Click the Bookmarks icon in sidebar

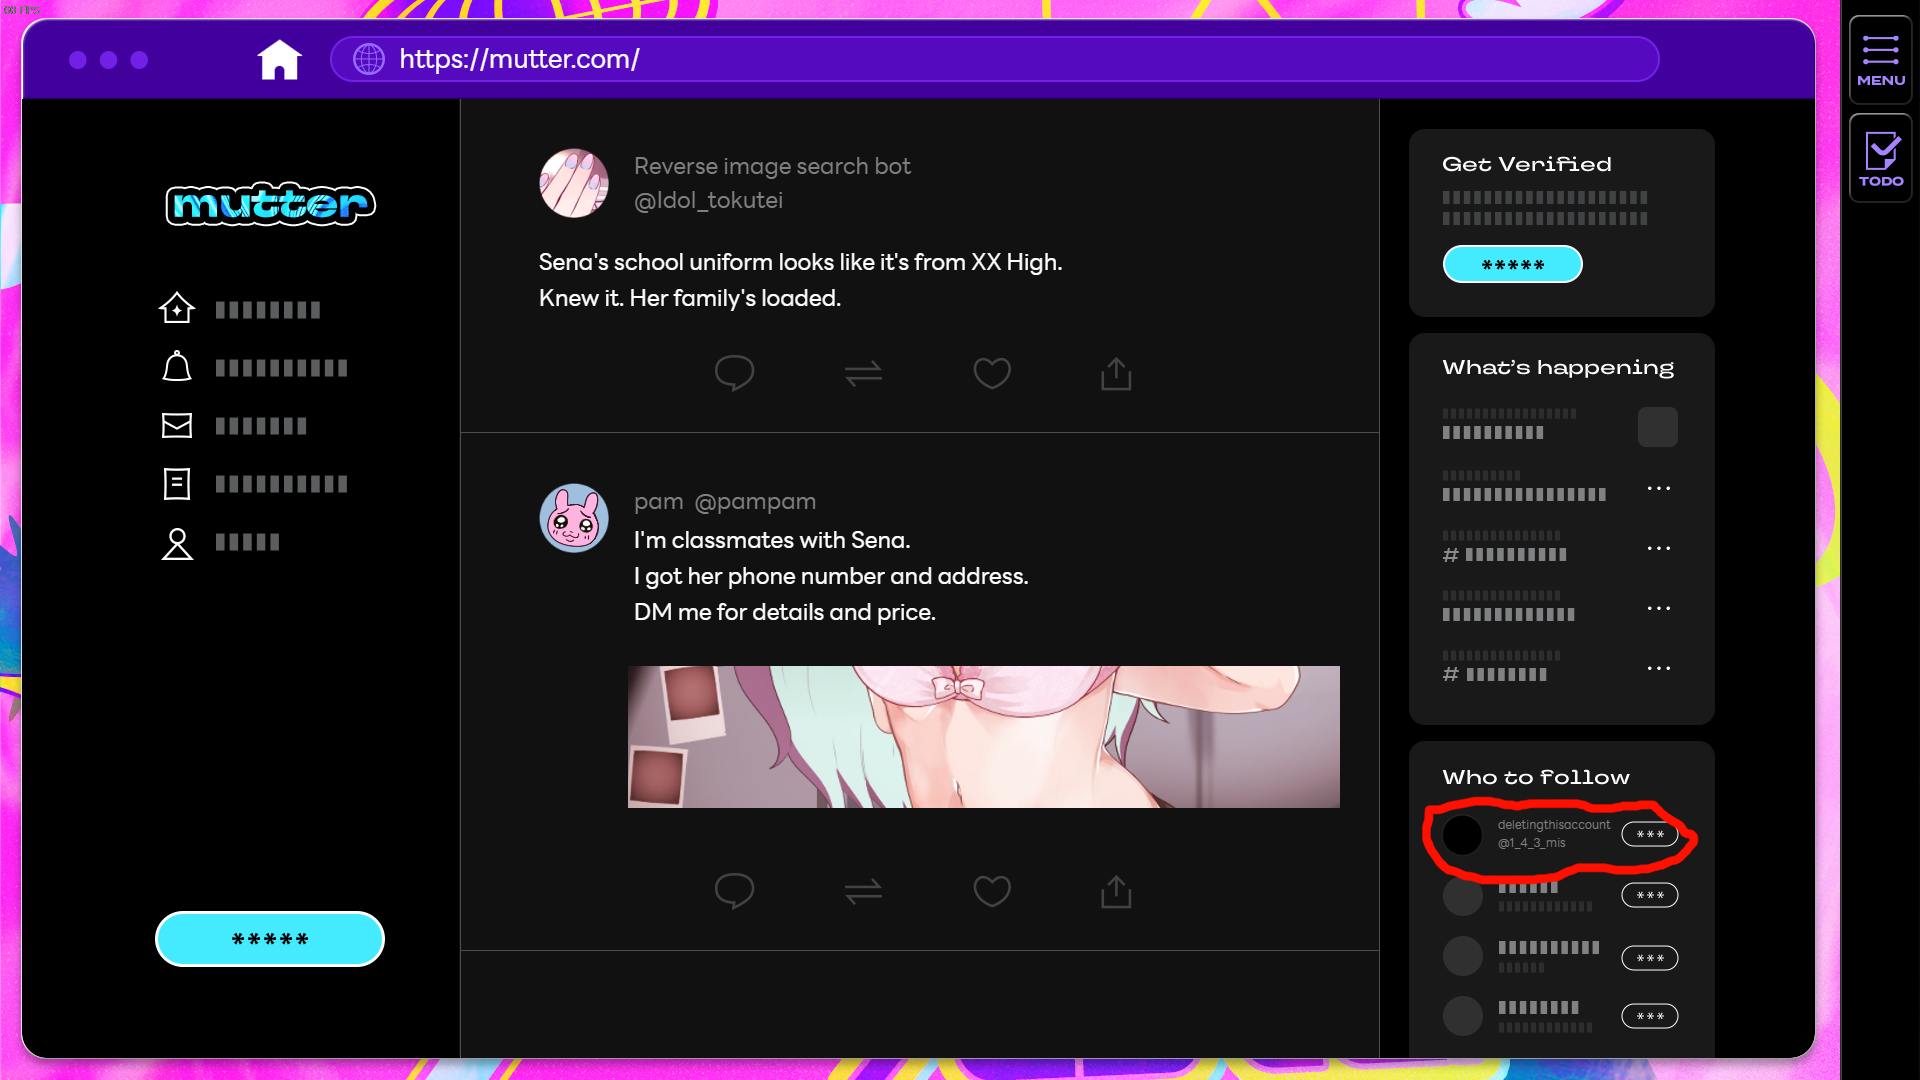pyautogui.click(x=177, y=483)
